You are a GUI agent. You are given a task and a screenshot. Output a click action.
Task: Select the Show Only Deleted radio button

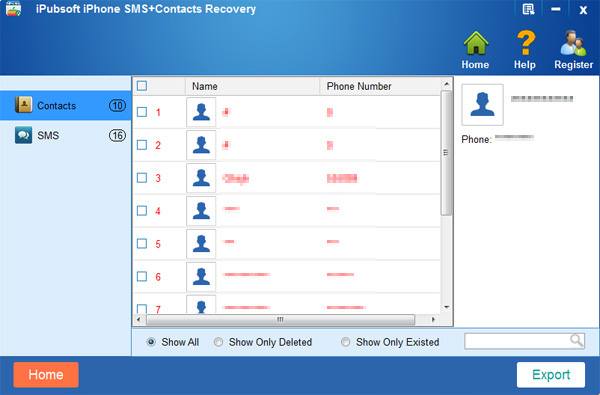click(x=218, y=342)
